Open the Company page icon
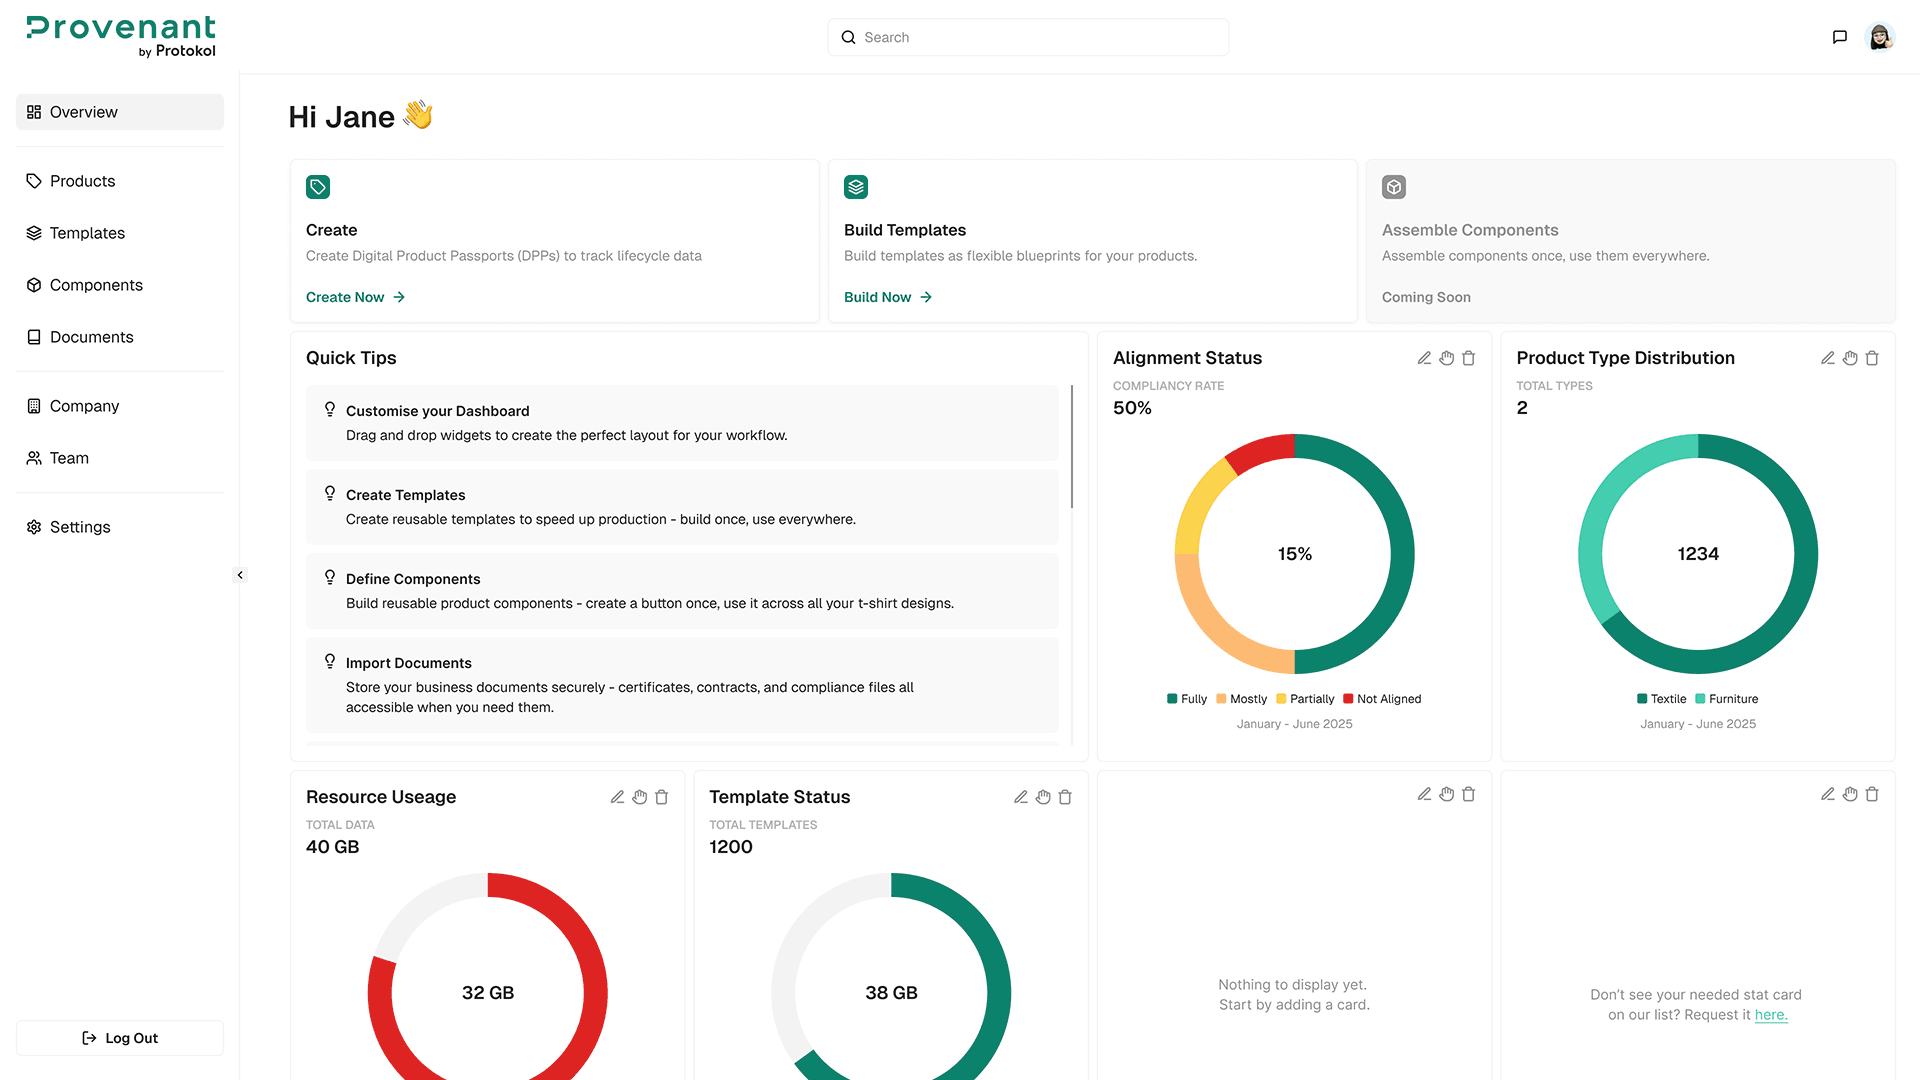The height and width of the screenshot is (1080, 1920). pos(34,406)
